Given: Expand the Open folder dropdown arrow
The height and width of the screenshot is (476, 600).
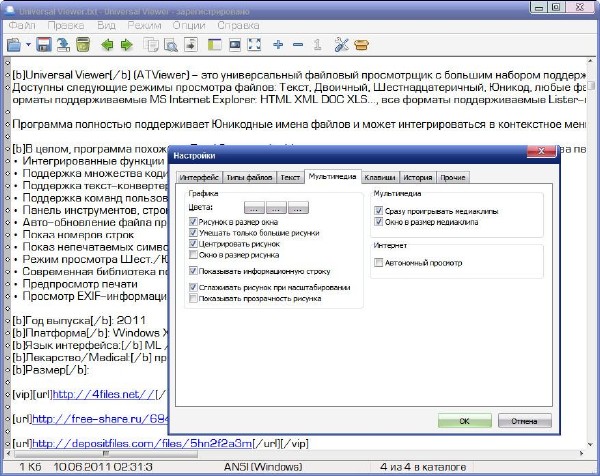Looking at the screenshot, I should click(27, 46).
